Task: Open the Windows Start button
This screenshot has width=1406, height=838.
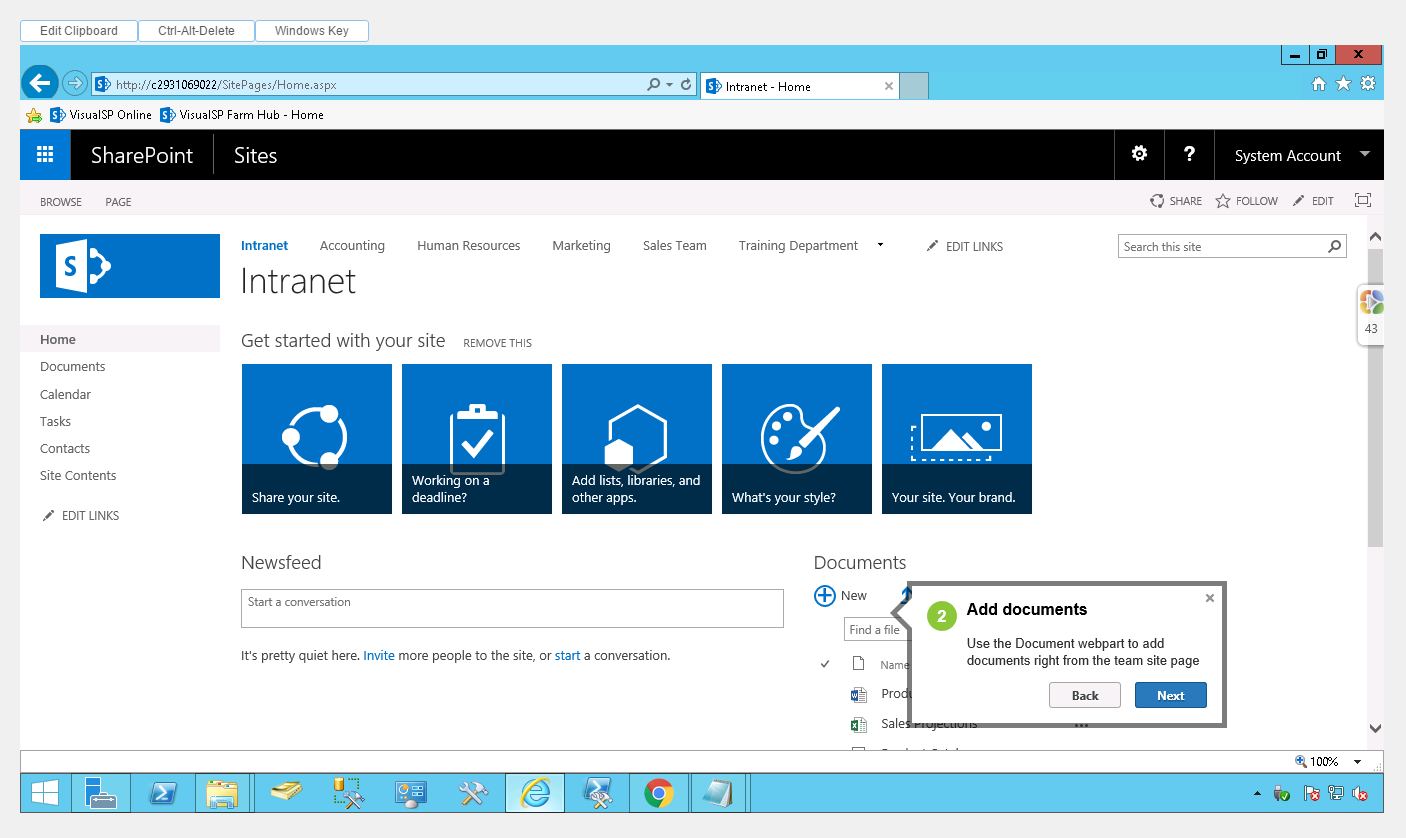Action: 45,794
